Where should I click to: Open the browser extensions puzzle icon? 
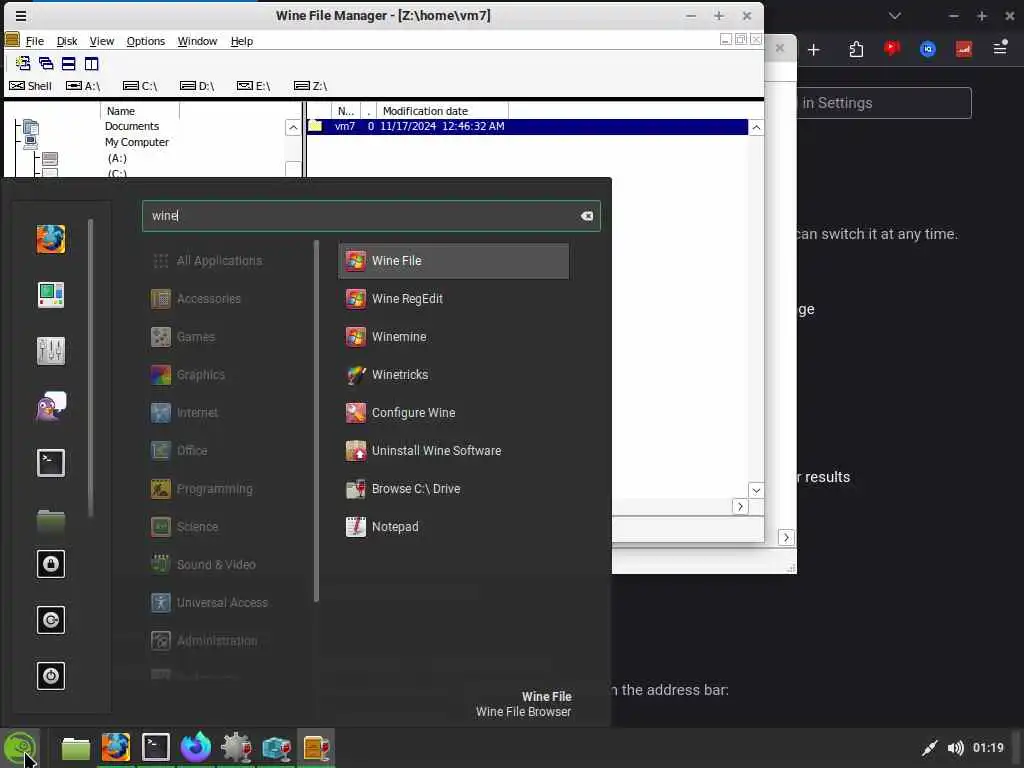tap(856, 49)
